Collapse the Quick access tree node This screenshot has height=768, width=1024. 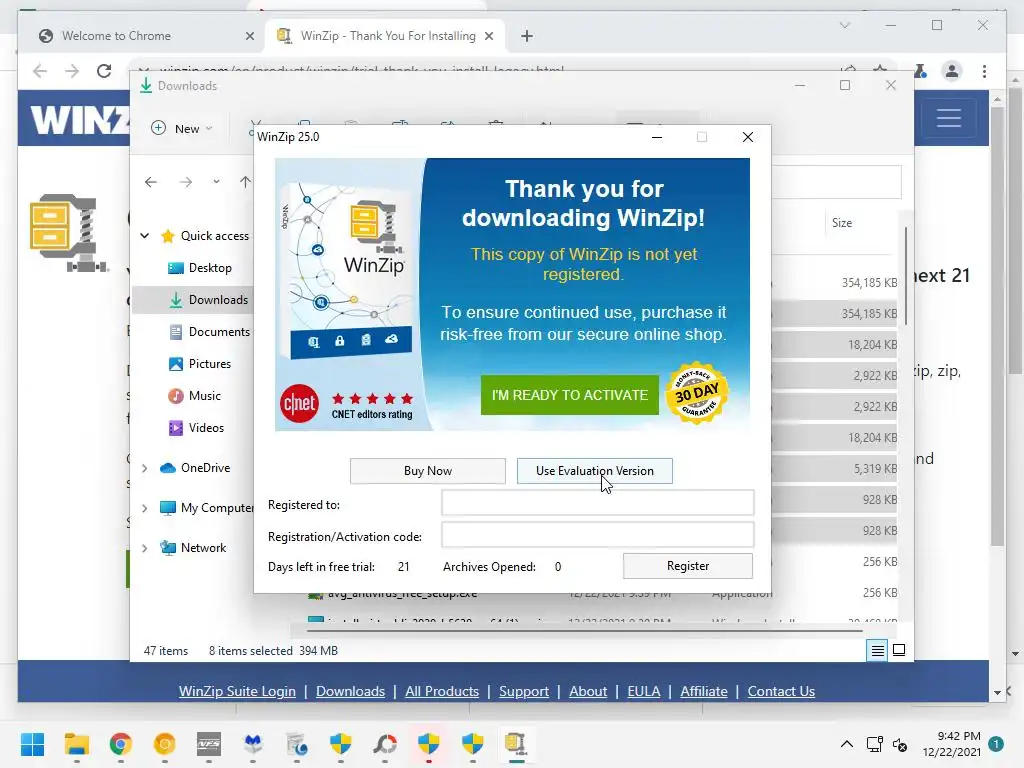tap(144, 236)
